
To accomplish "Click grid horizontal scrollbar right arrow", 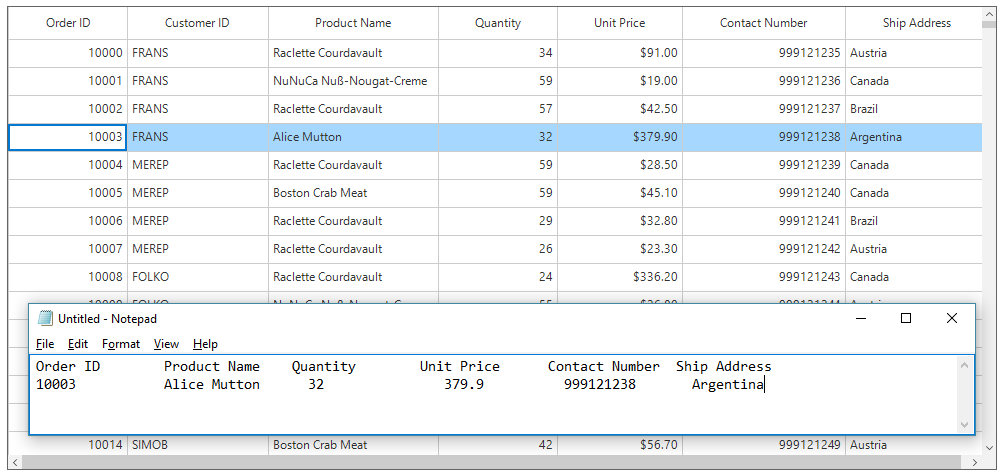I will point(974,462).
